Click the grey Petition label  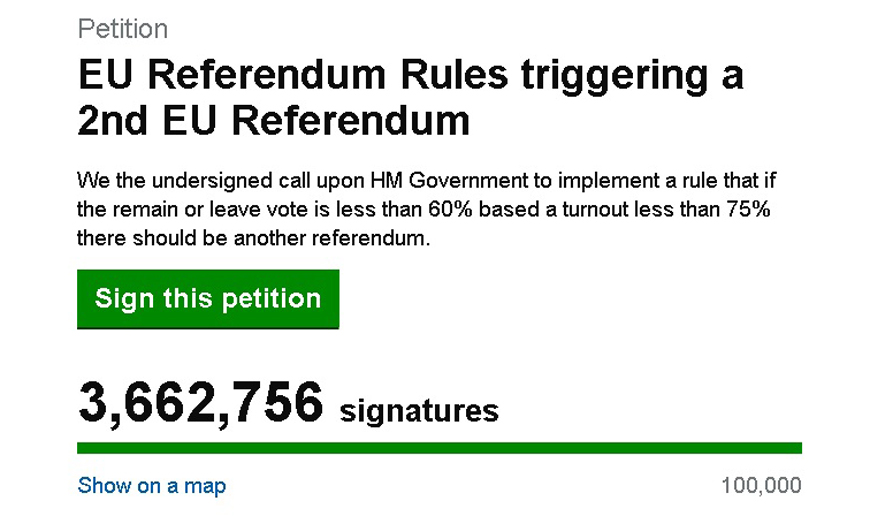pos(122,29)
